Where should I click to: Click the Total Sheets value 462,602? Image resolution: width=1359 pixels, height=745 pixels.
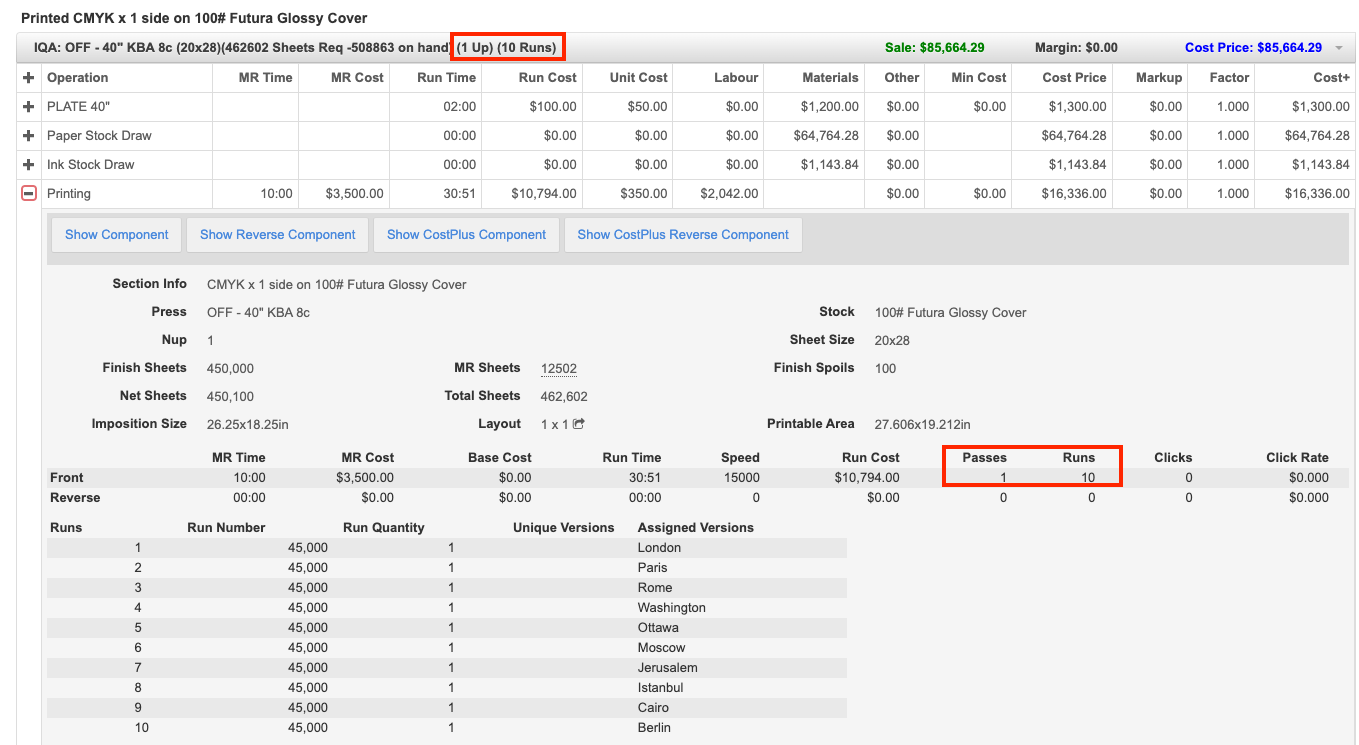click(x=564, y=397)
